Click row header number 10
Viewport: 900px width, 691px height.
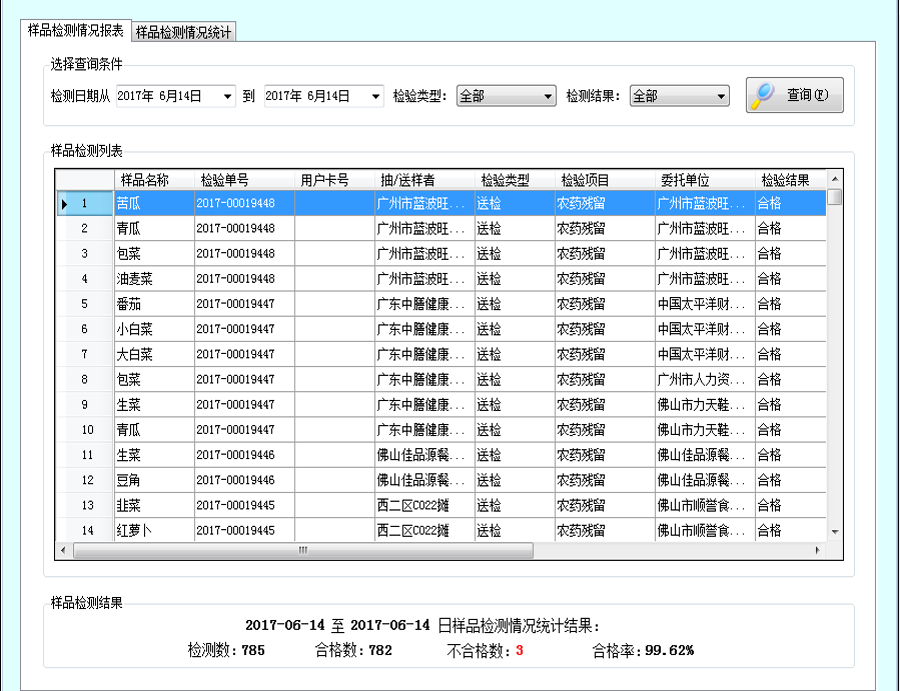point(85,430)
